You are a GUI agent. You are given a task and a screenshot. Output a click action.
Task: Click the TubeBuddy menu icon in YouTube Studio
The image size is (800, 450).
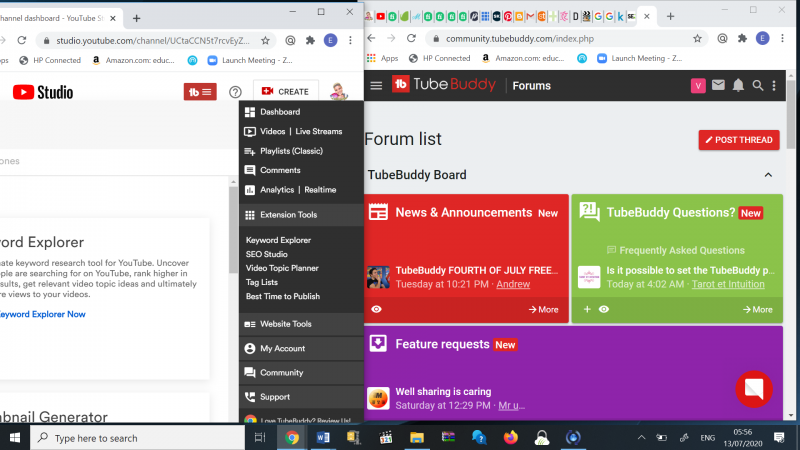click(x=200, y=92)
